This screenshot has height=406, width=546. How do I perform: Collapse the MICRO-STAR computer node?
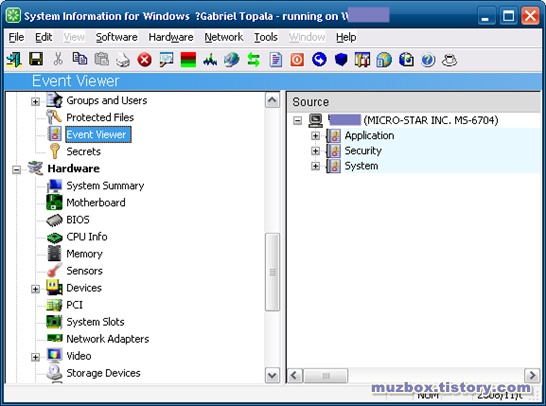[297, 121]
